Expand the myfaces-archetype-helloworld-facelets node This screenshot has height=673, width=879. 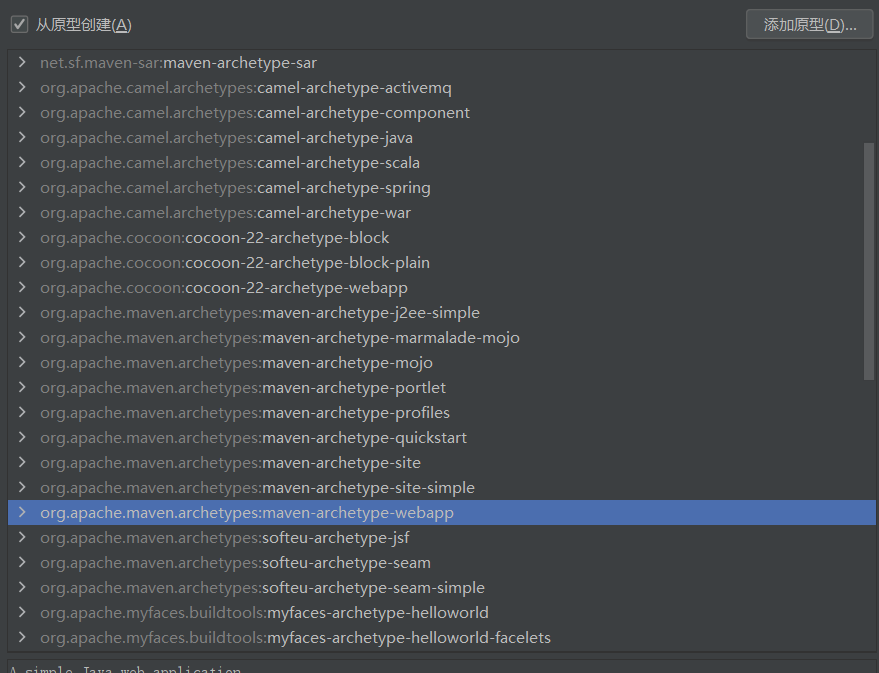click(x=22, y=637)
